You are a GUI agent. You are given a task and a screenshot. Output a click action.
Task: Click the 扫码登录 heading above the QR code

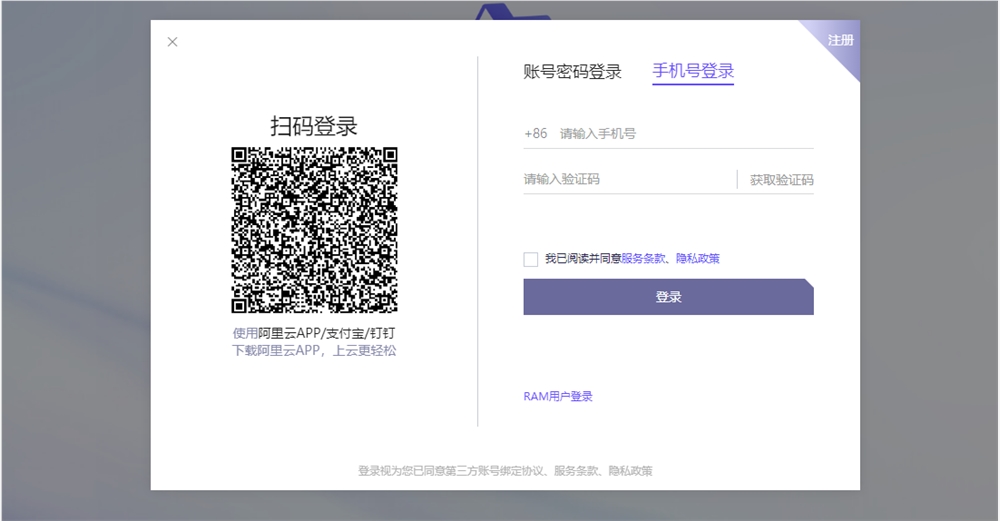pyautogui.click(x=314, y=126)
